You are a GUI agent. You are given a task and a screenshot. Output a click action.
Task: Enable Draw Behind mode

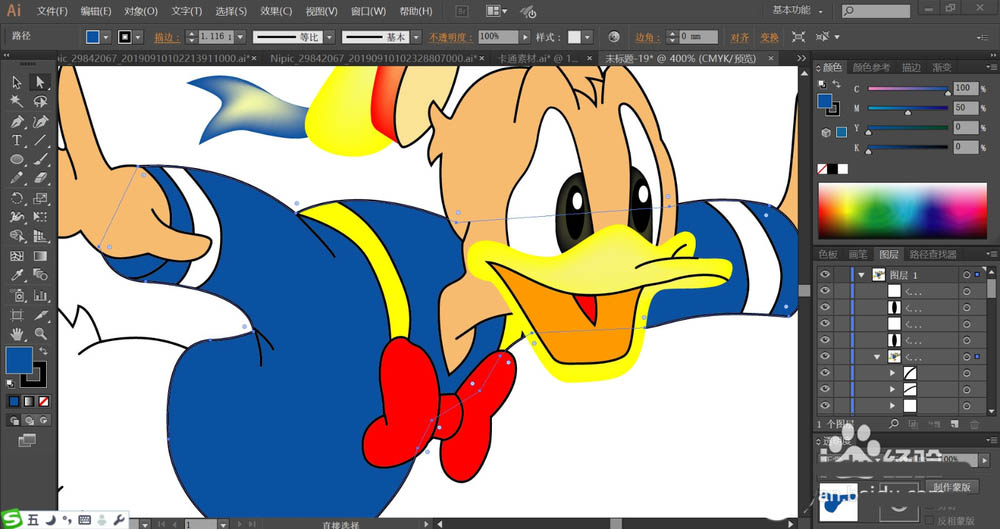29,421
